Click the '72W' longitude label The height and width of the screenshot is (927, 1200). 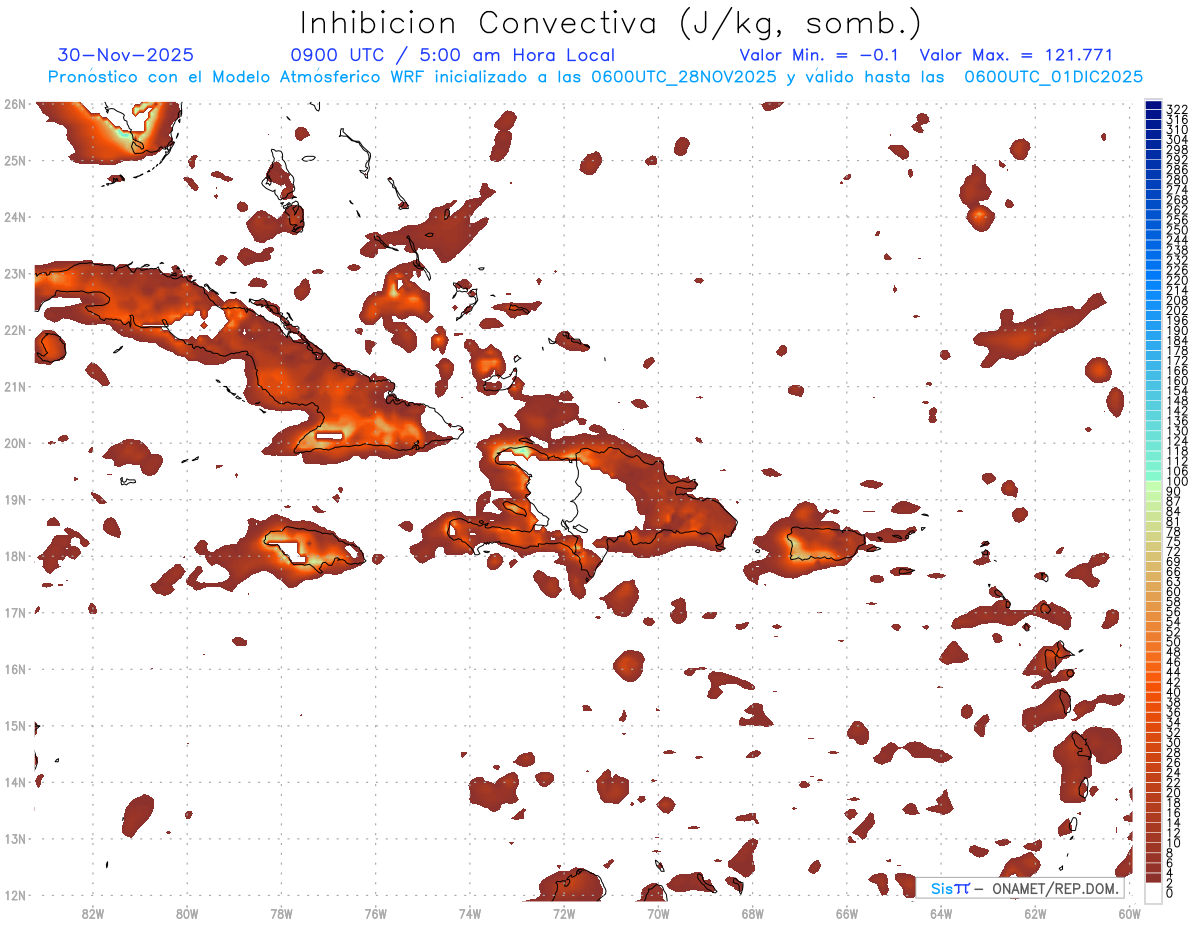(563, 912)
